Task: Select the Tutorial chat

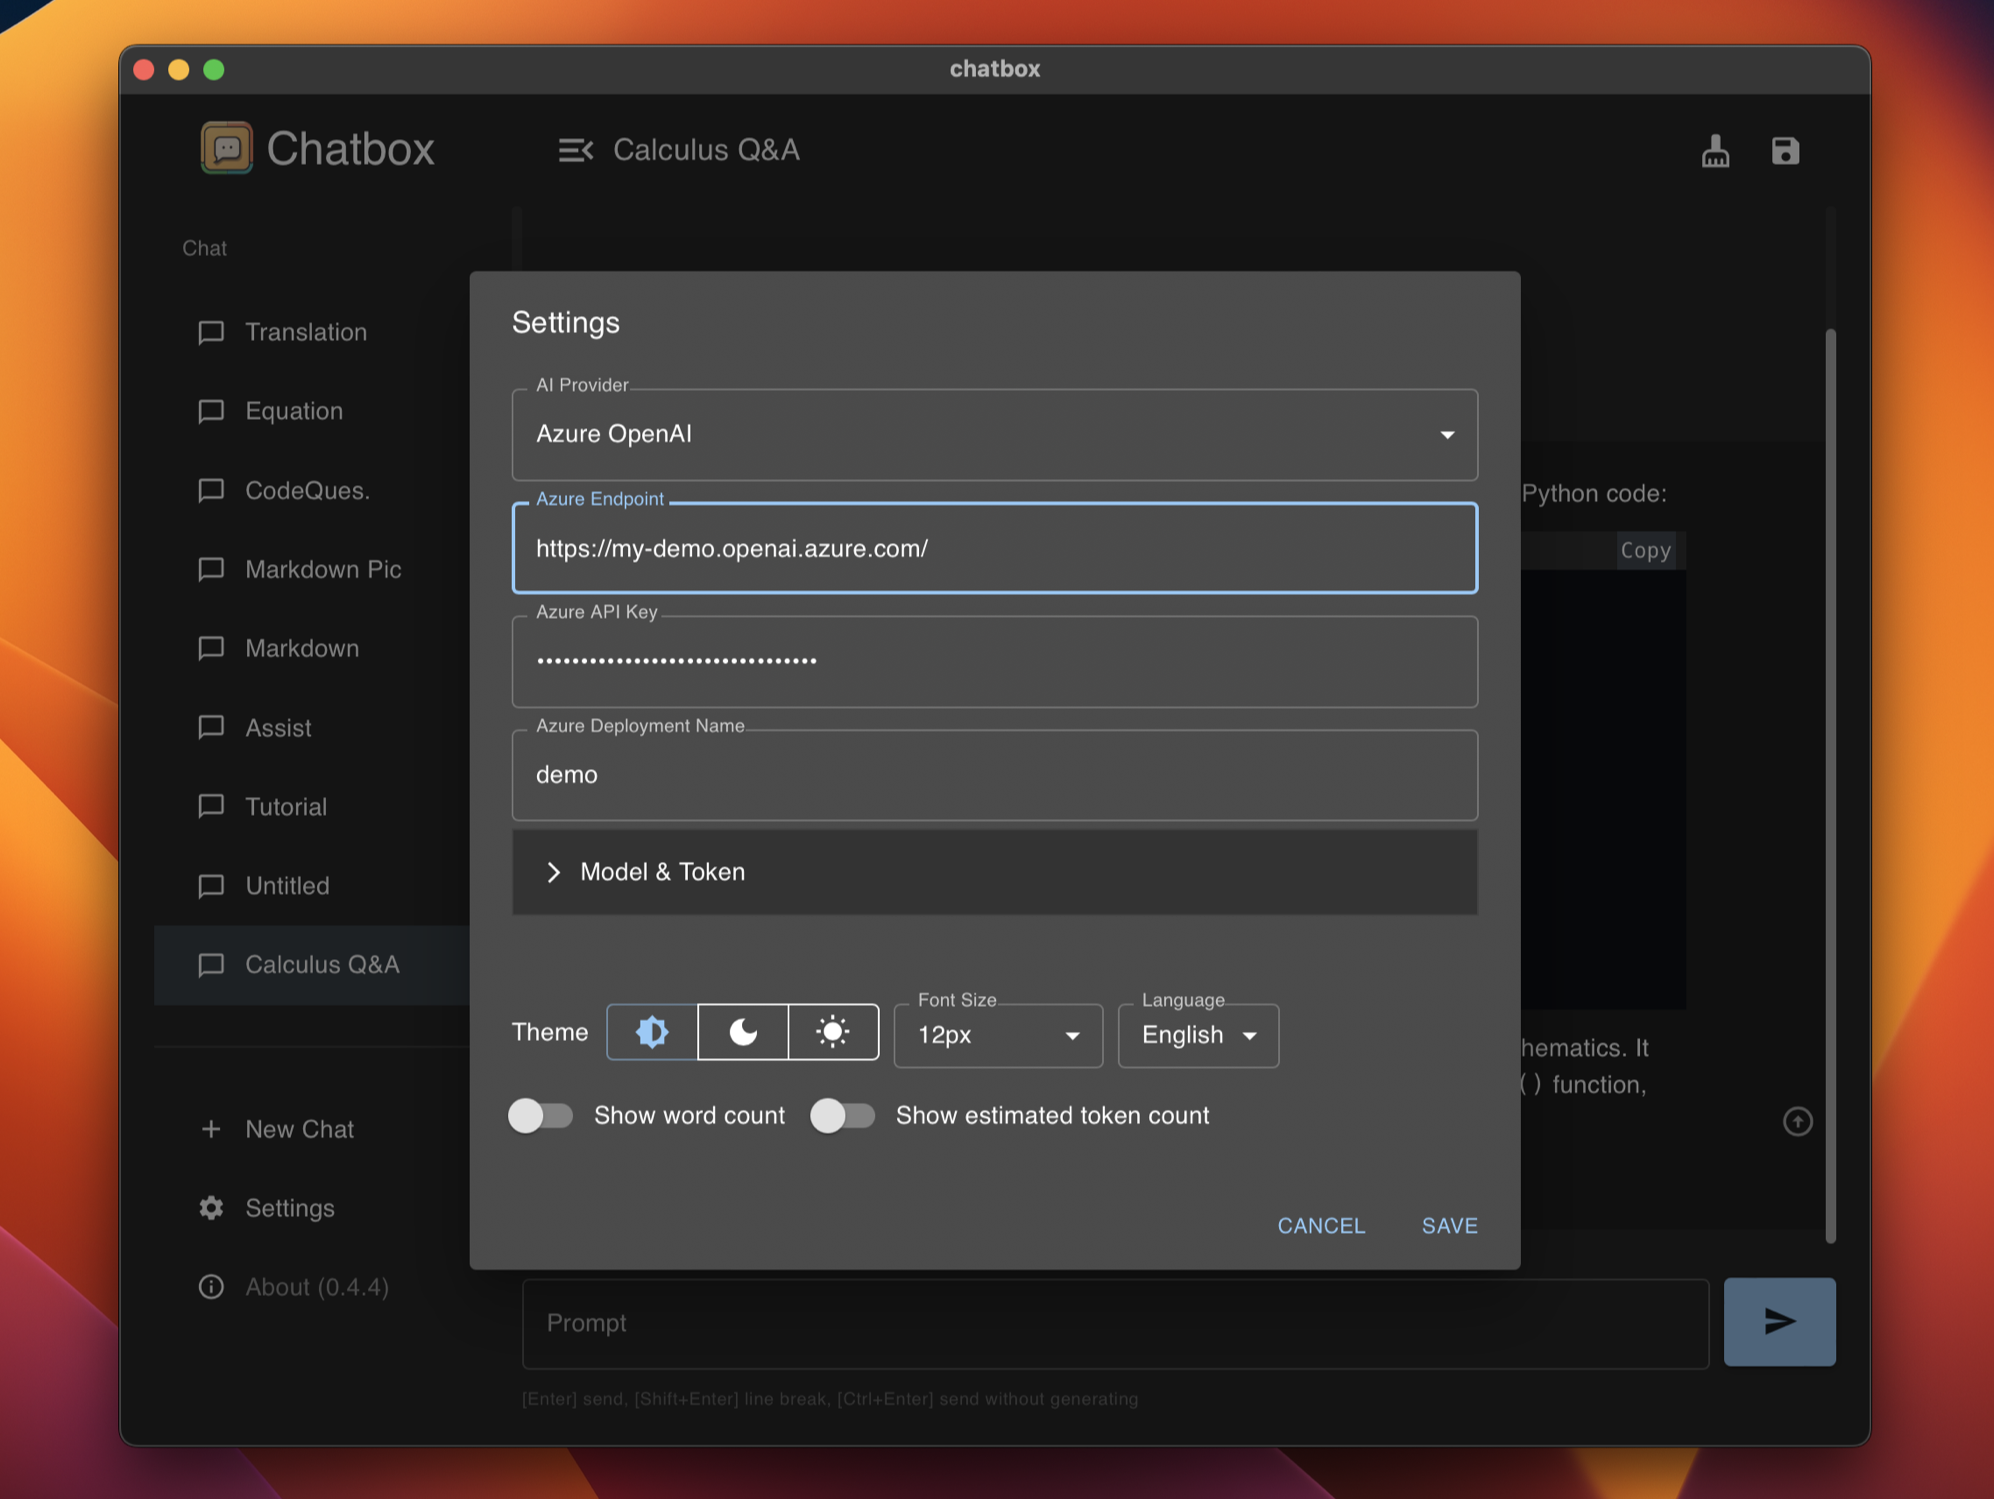Action: click(x=312, y=806)
